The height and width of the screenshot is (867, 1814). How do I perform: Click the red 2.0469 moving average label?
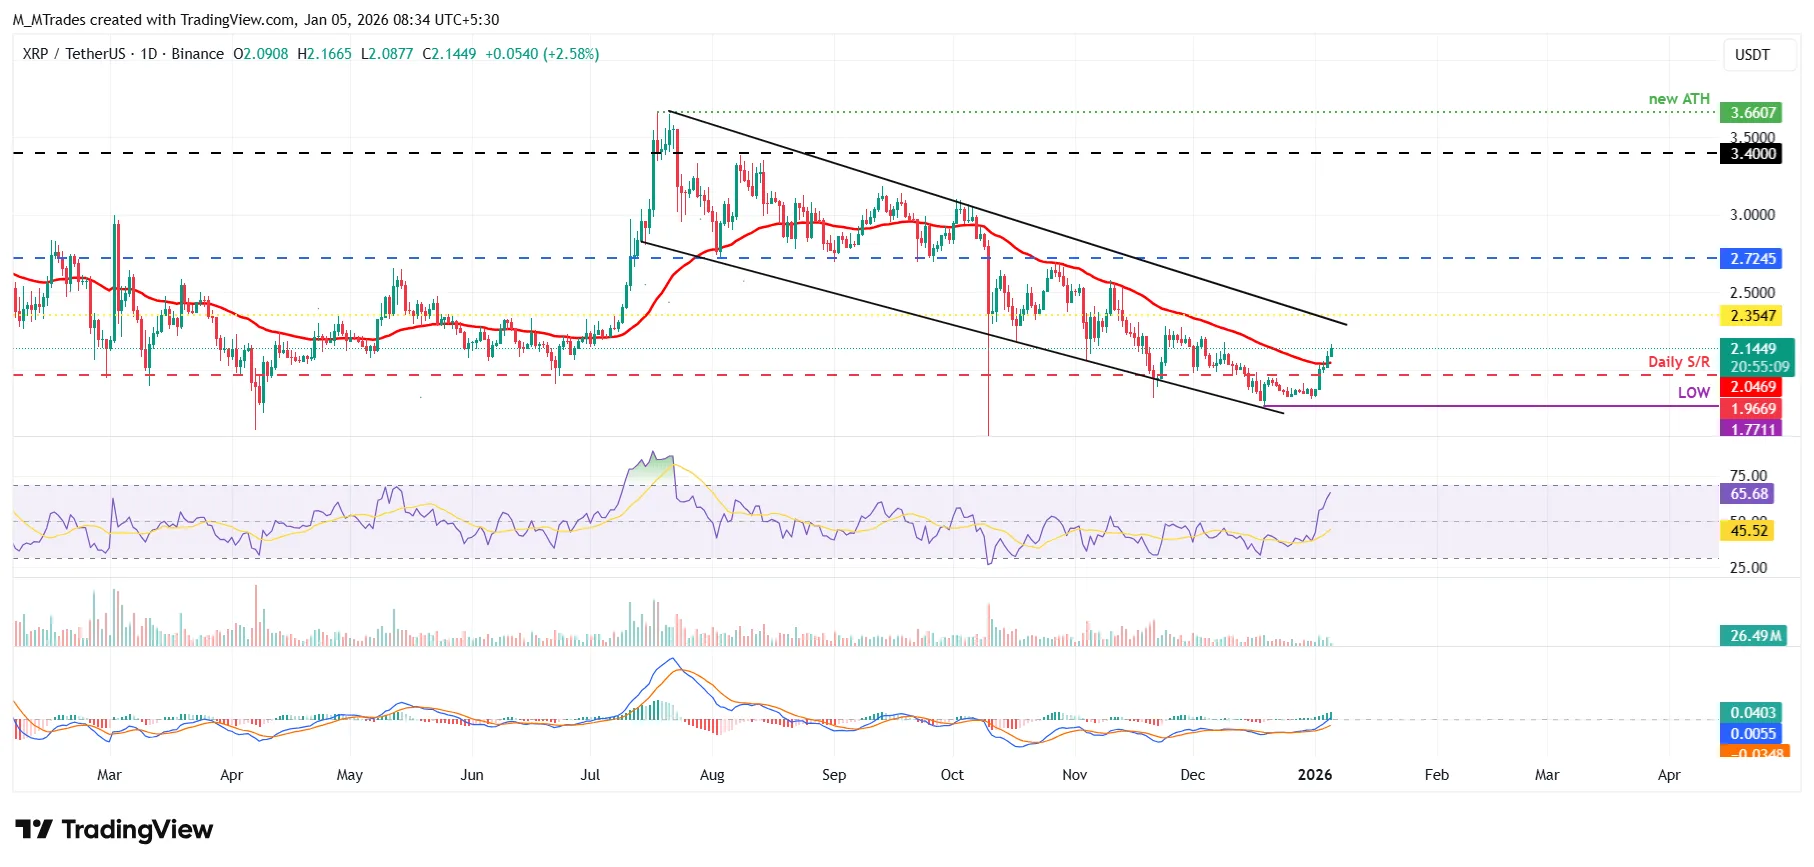pos(1753,387)
